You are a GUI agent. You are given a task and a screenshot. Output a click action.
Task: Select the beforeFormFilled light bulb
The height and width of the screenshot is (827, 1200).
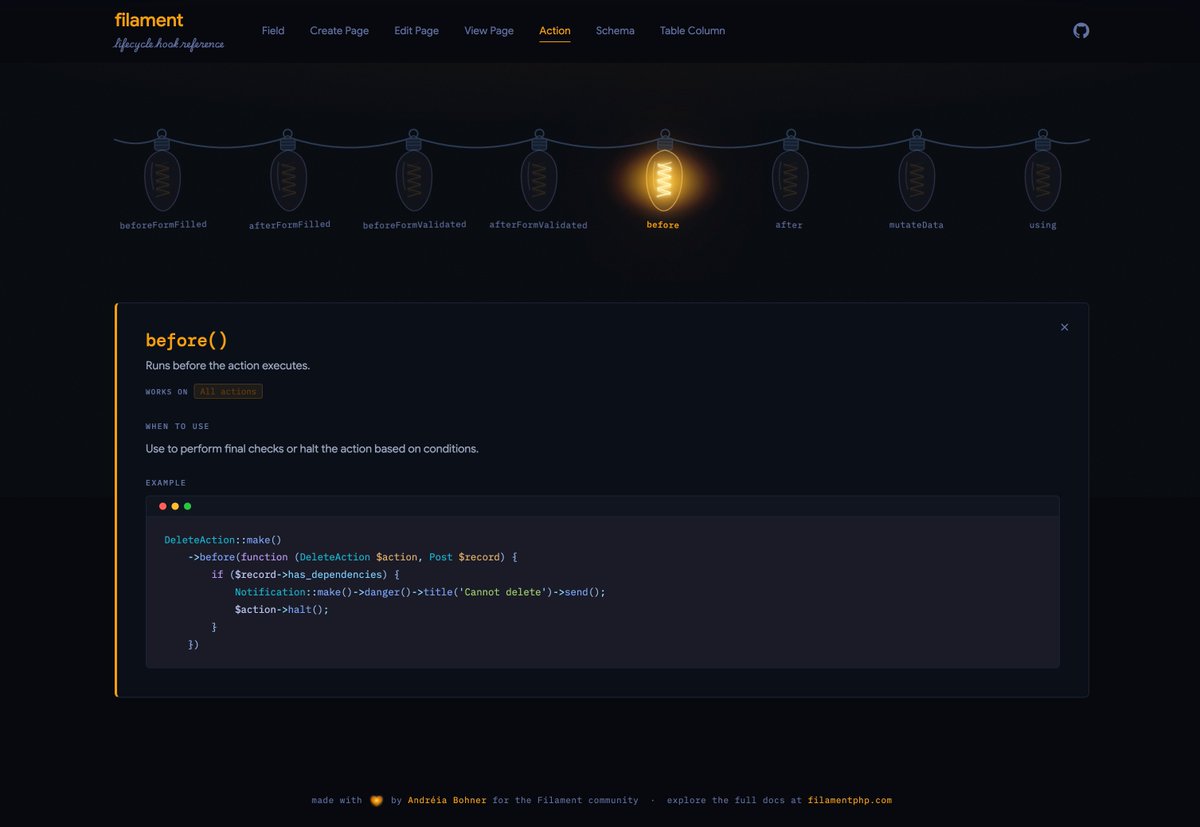tap(162, 171)
